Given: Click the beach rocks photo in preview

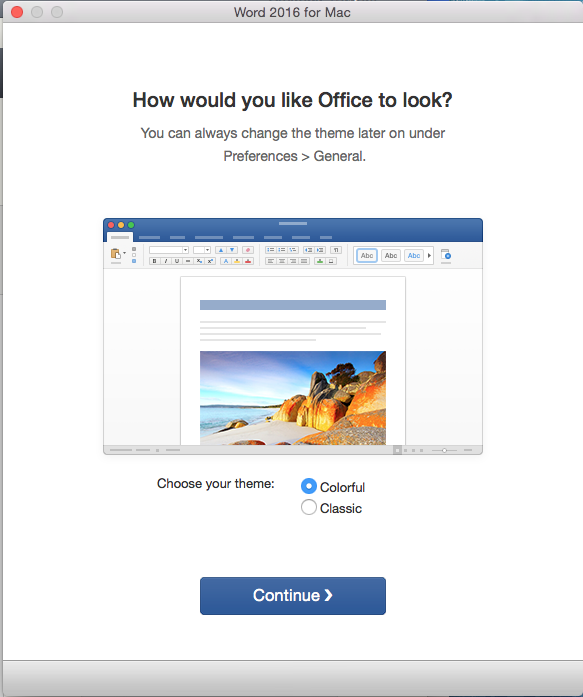Looking at the screenshot, I should [293, 398].
